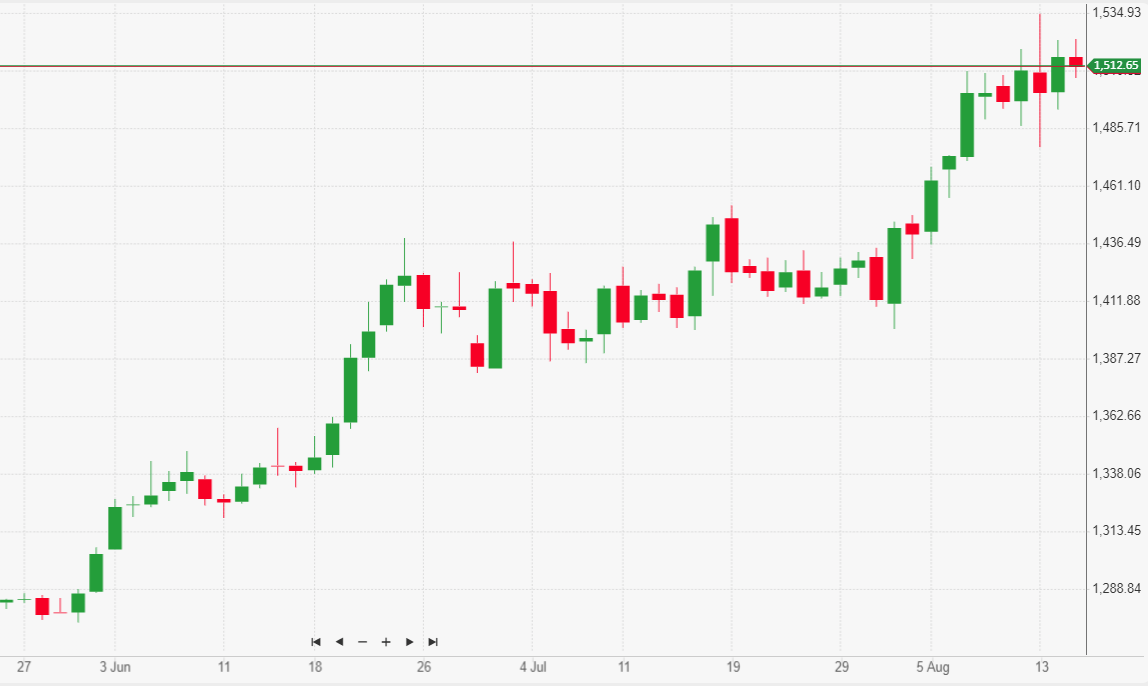
Task: Select the date label 18
Action: coord(315,667)
